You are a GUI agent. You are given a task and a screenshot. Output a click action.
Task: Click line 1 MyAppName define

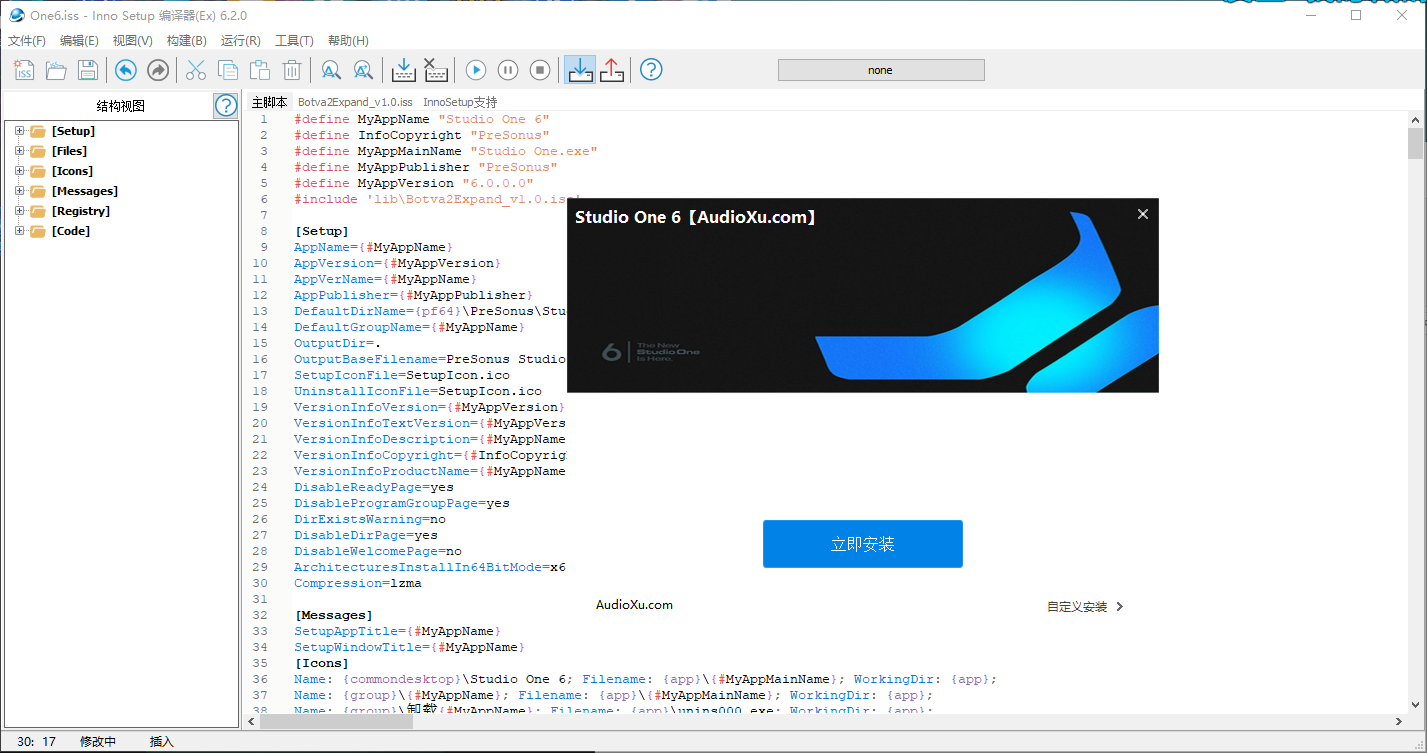coord(422,119)
